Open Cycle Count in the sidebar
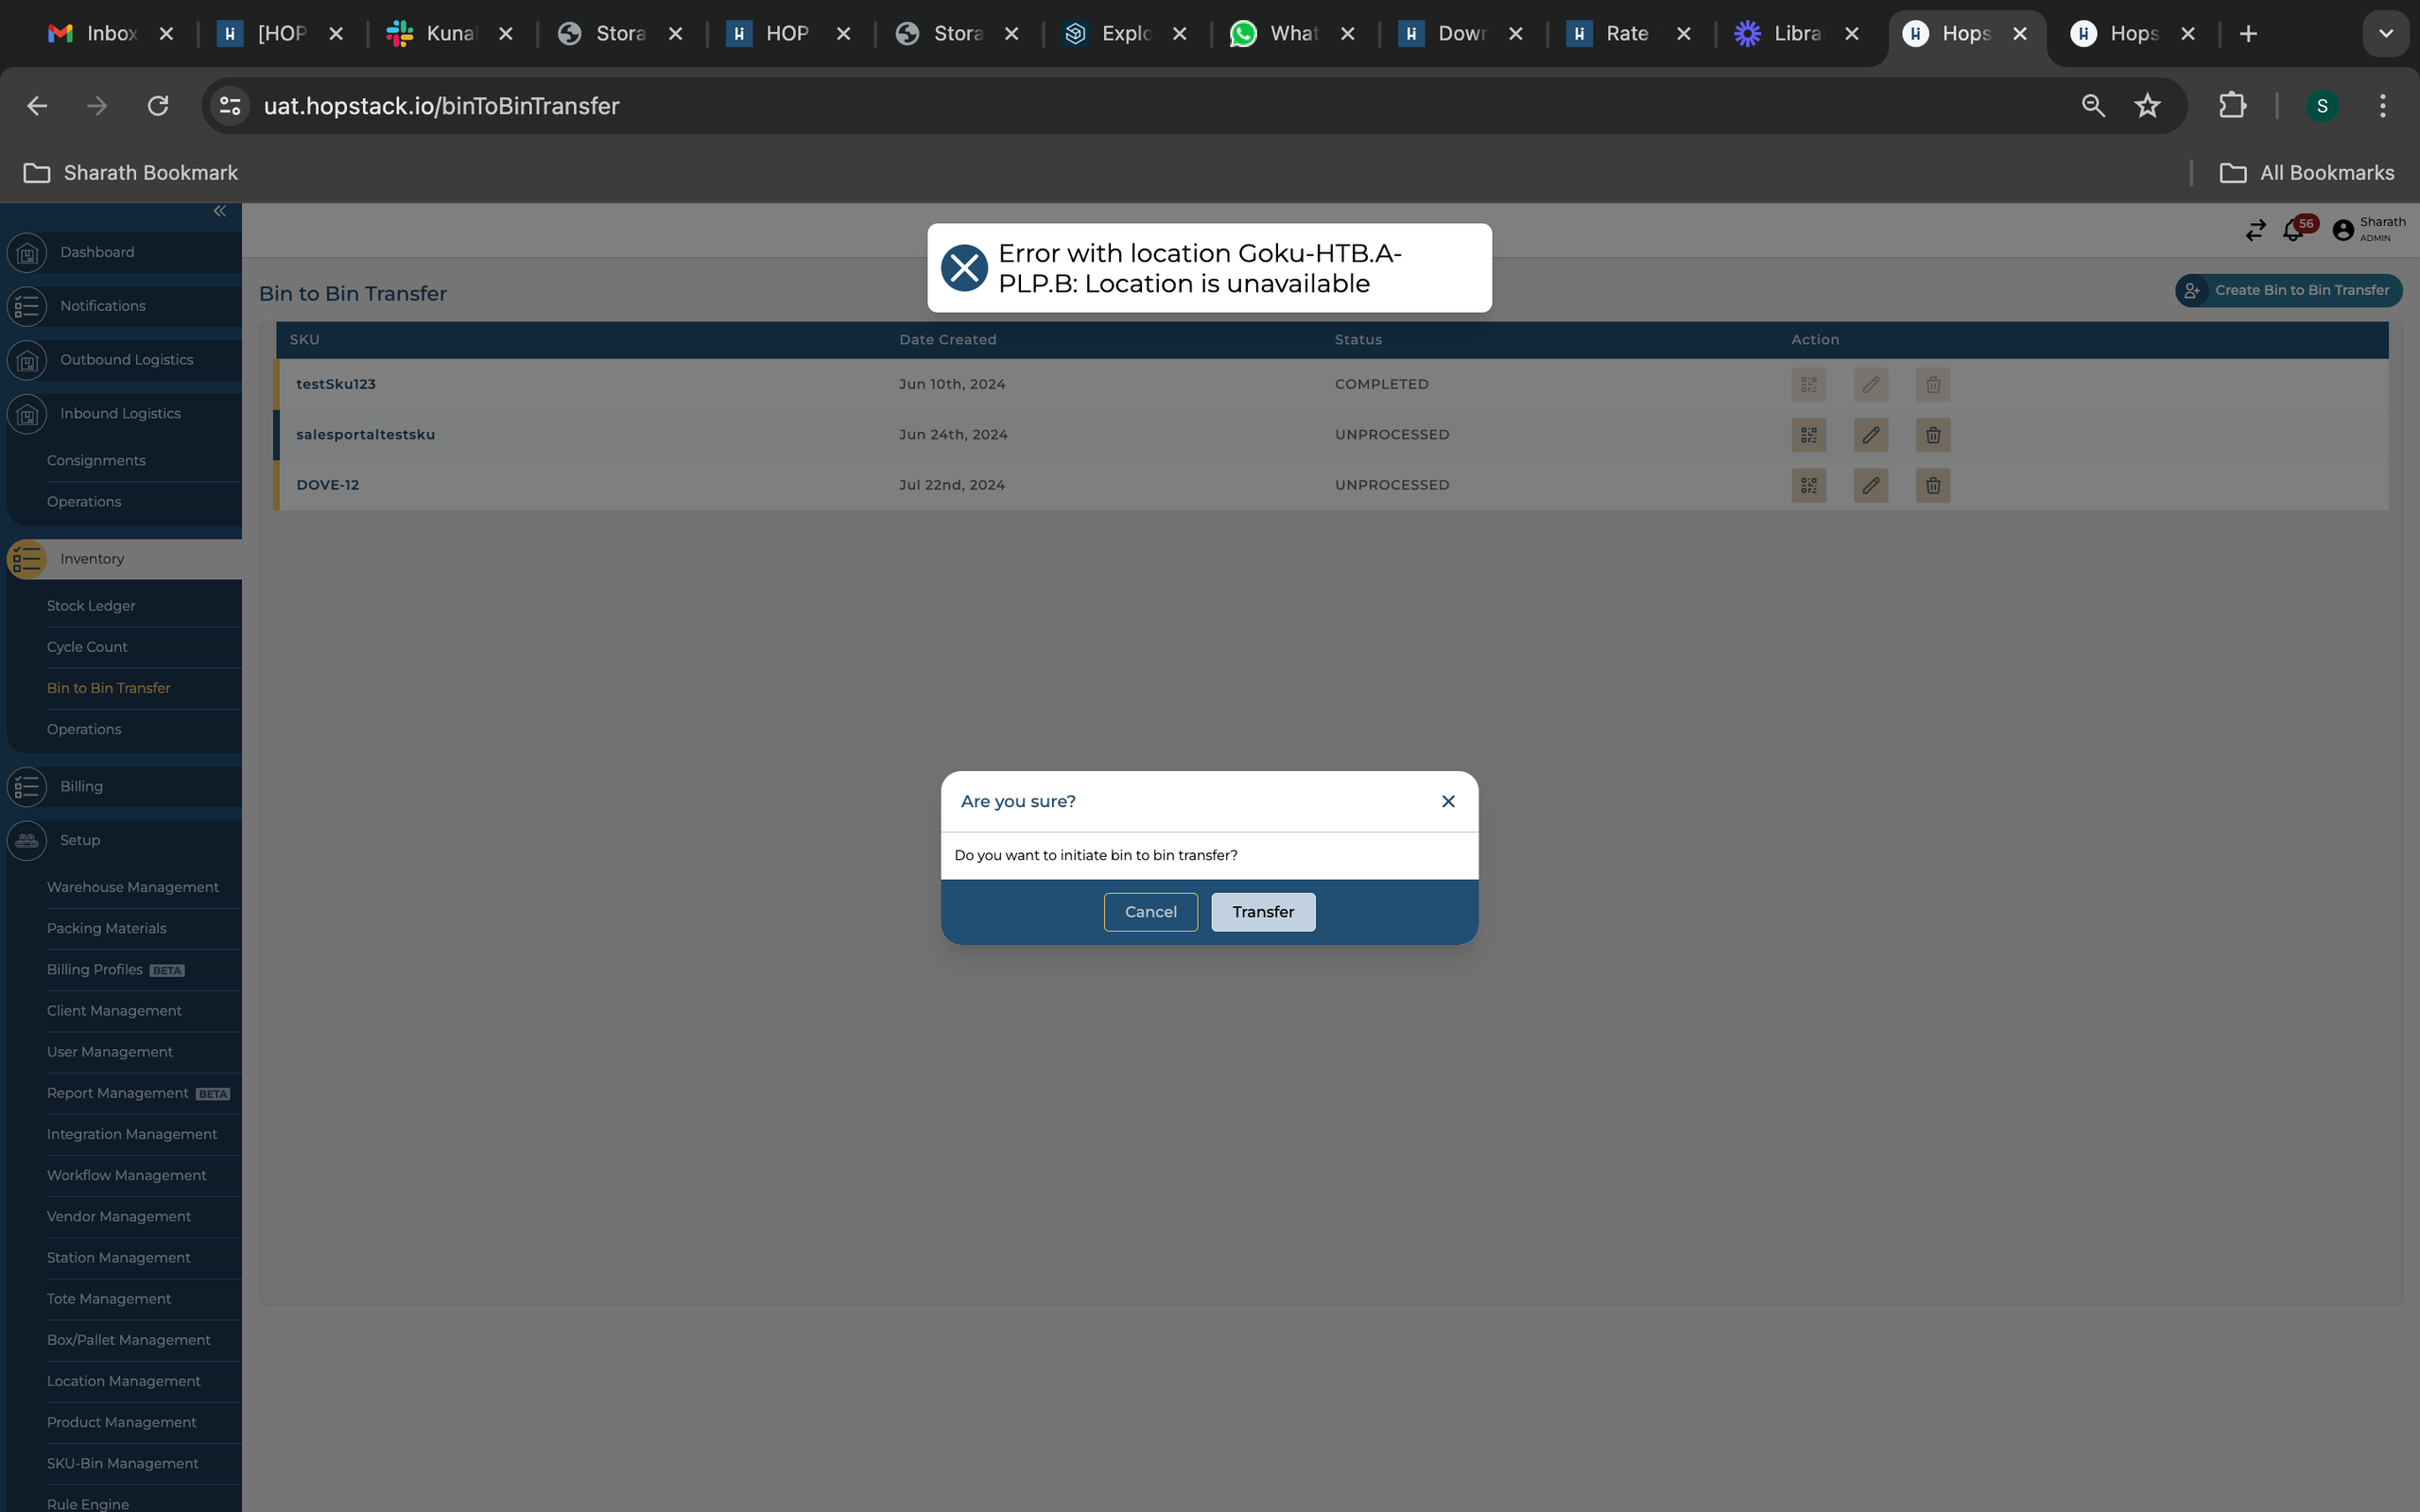This screenshot has width=2420, height=1512. (87, 647)
